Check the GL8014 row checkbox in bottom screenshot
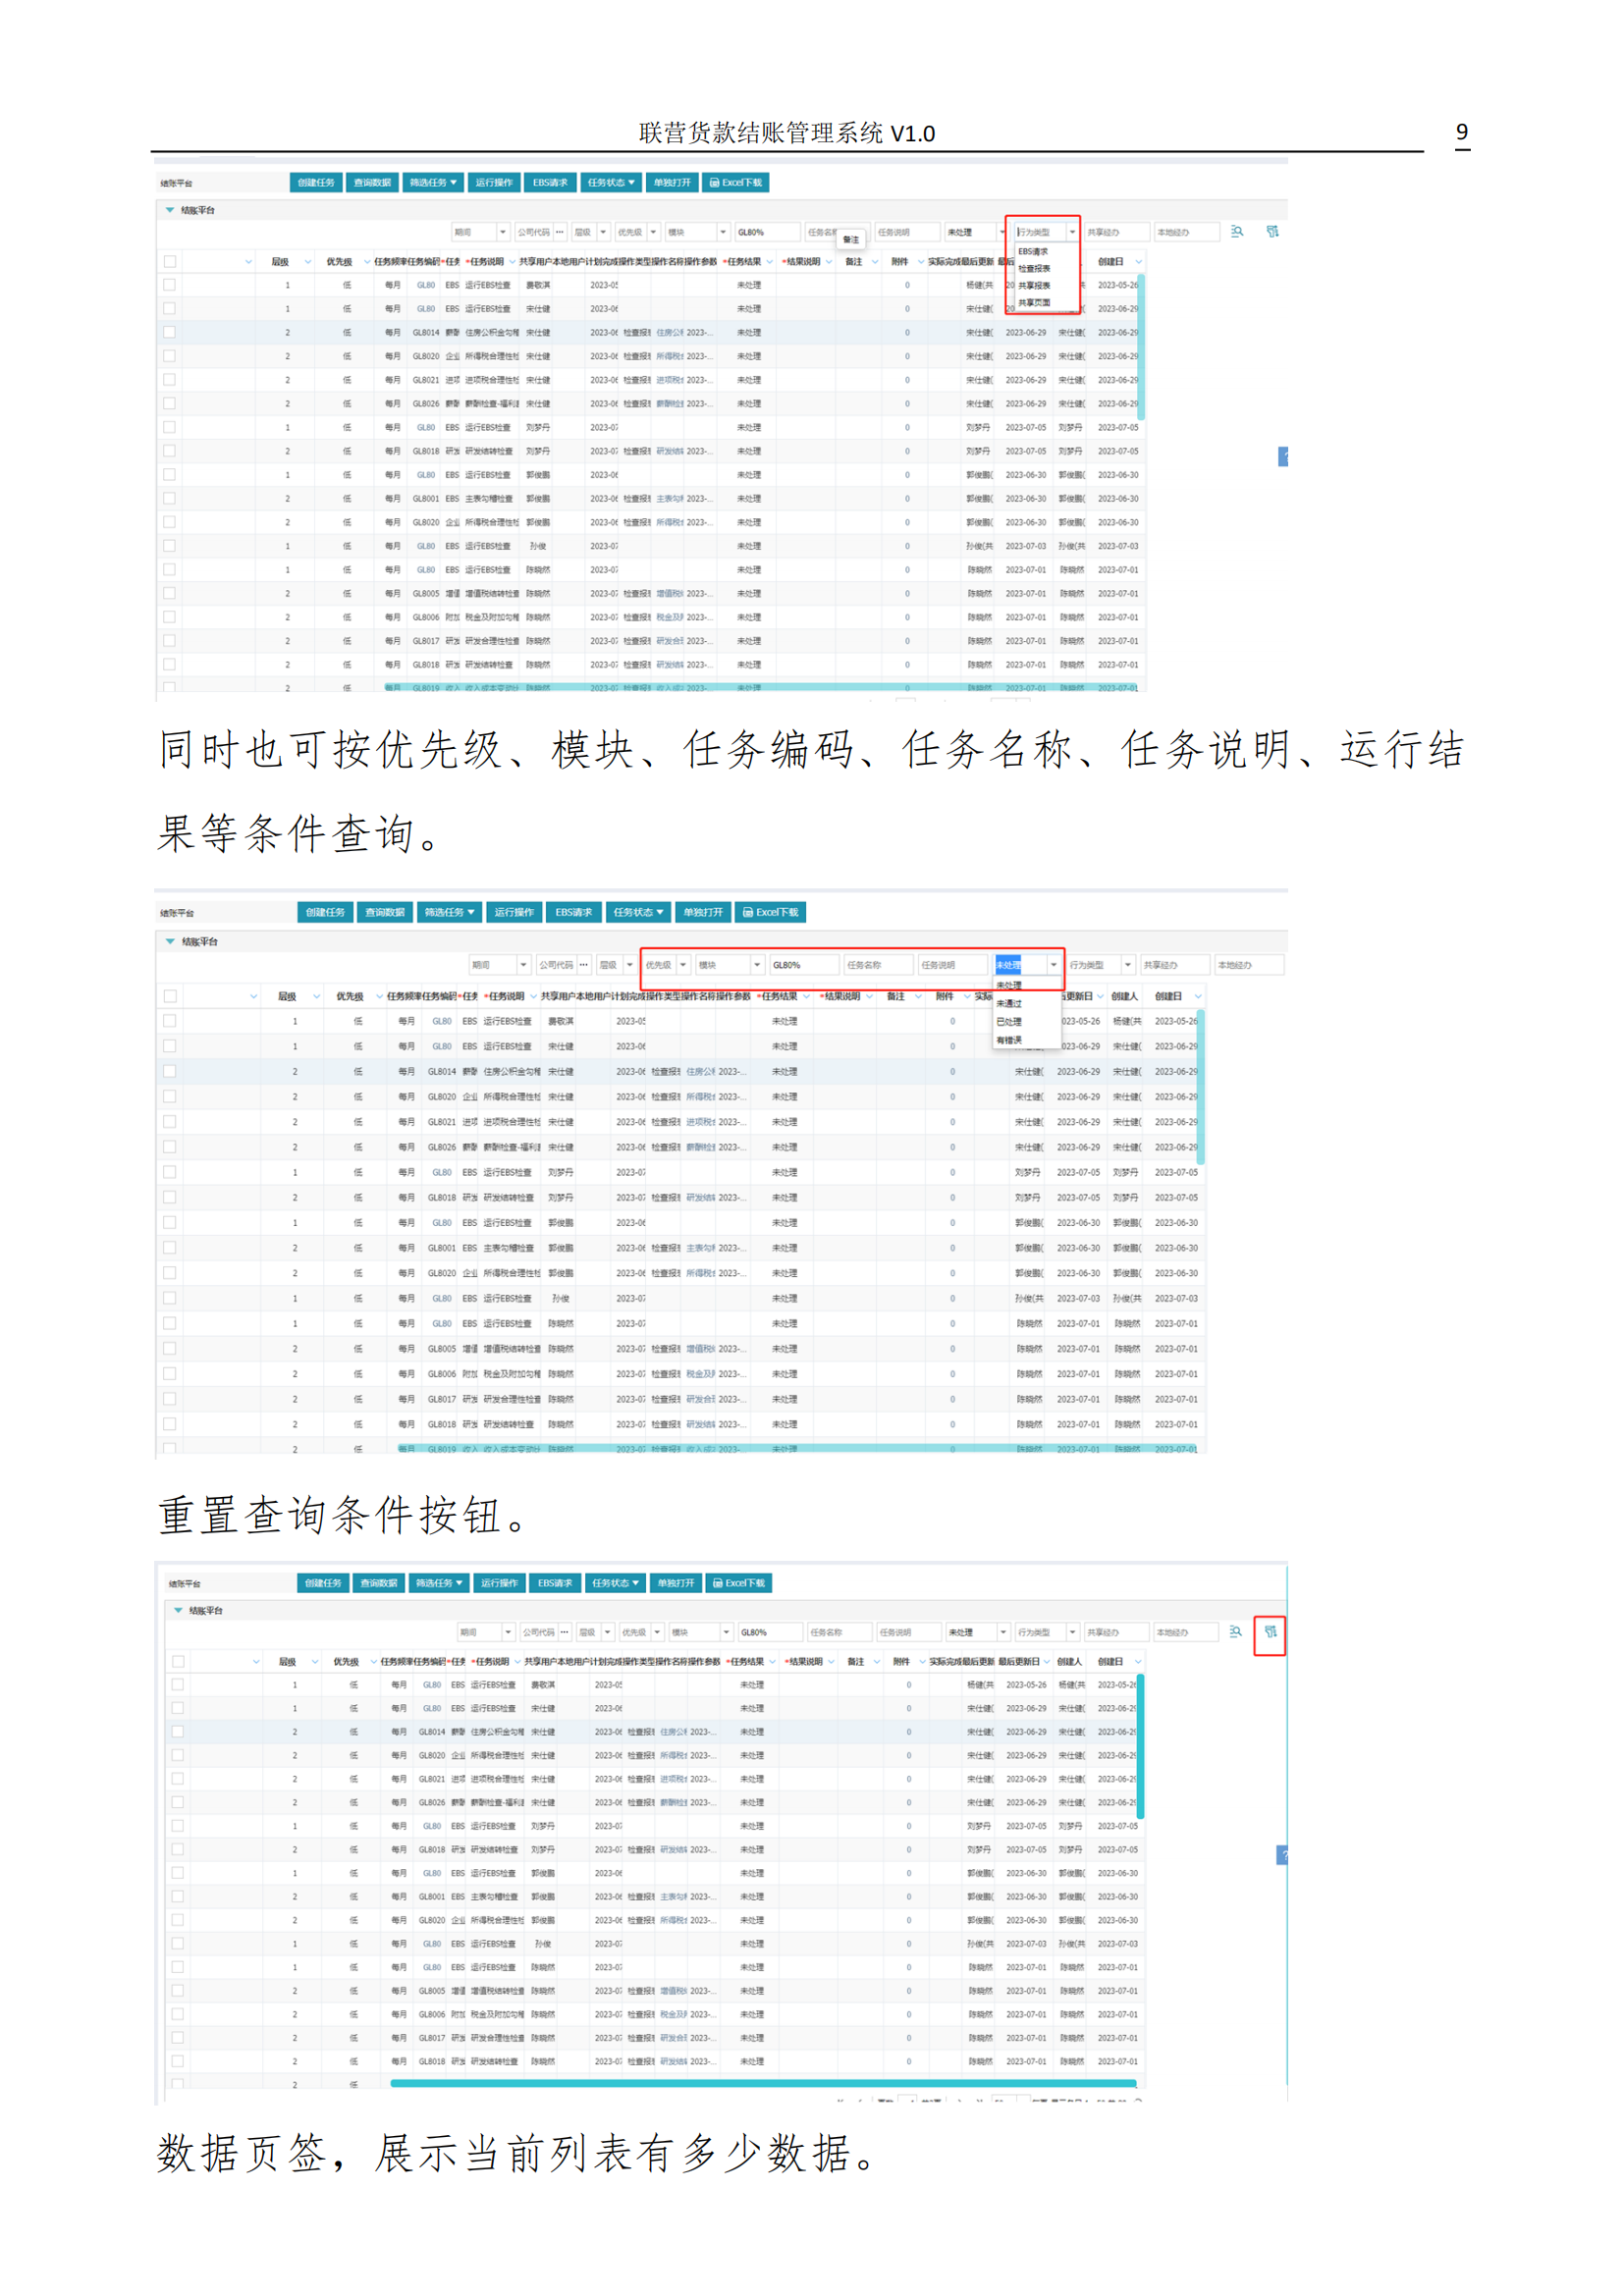 pyautogui.click(x=178, y=1731)
